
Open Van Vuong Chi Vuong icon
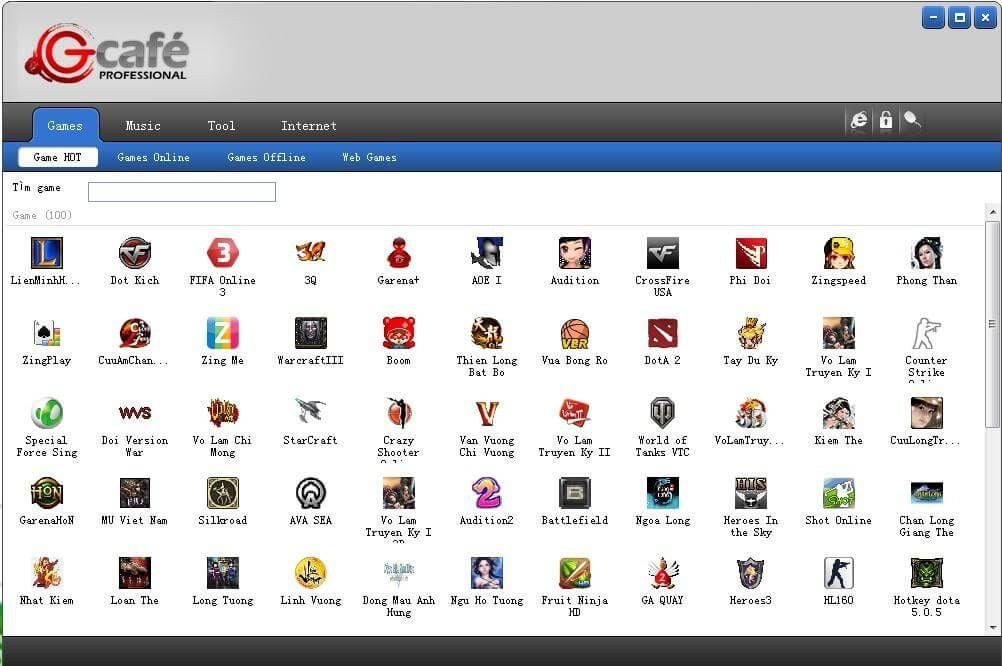[x=486, y=413]
